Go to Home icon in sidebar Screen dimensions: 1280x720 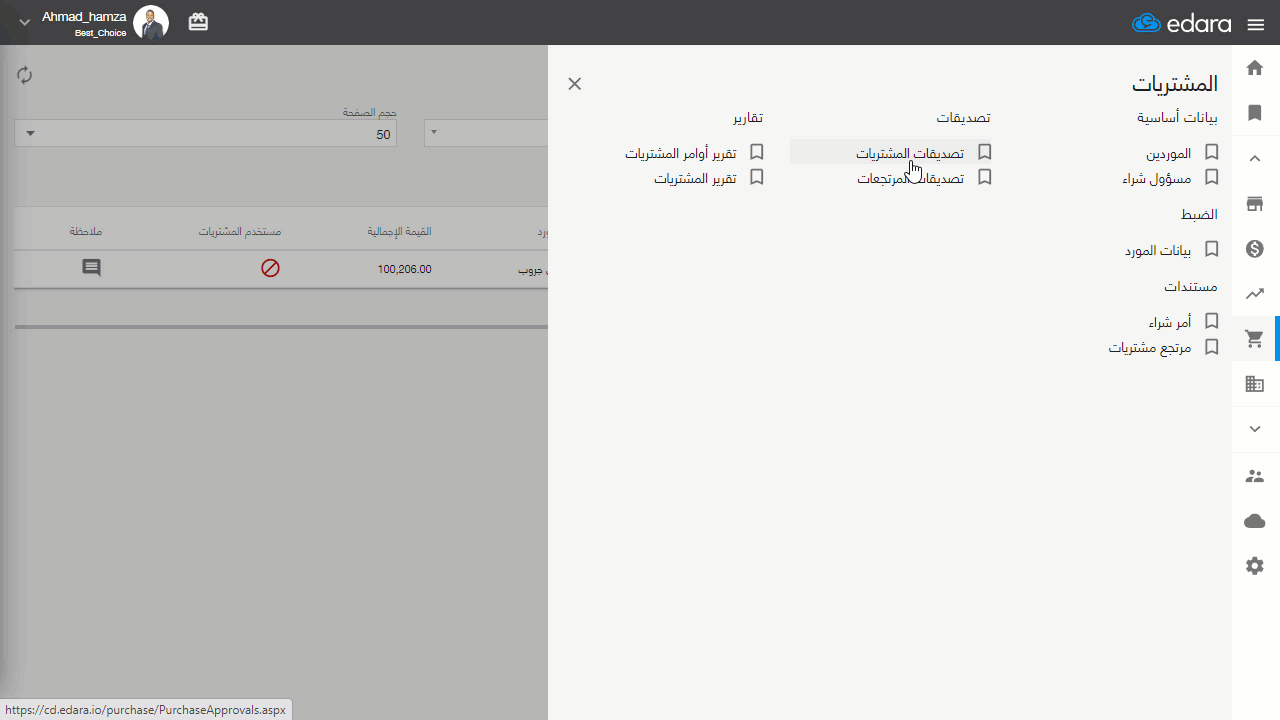(x=1255, y=68)
